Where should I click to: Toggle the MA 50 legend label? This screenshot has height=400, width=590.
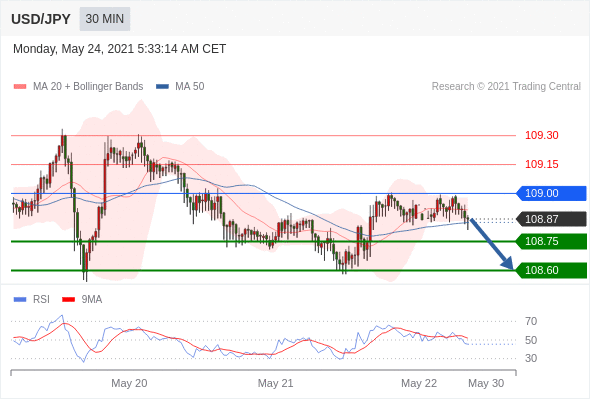(x=190, y=87)
